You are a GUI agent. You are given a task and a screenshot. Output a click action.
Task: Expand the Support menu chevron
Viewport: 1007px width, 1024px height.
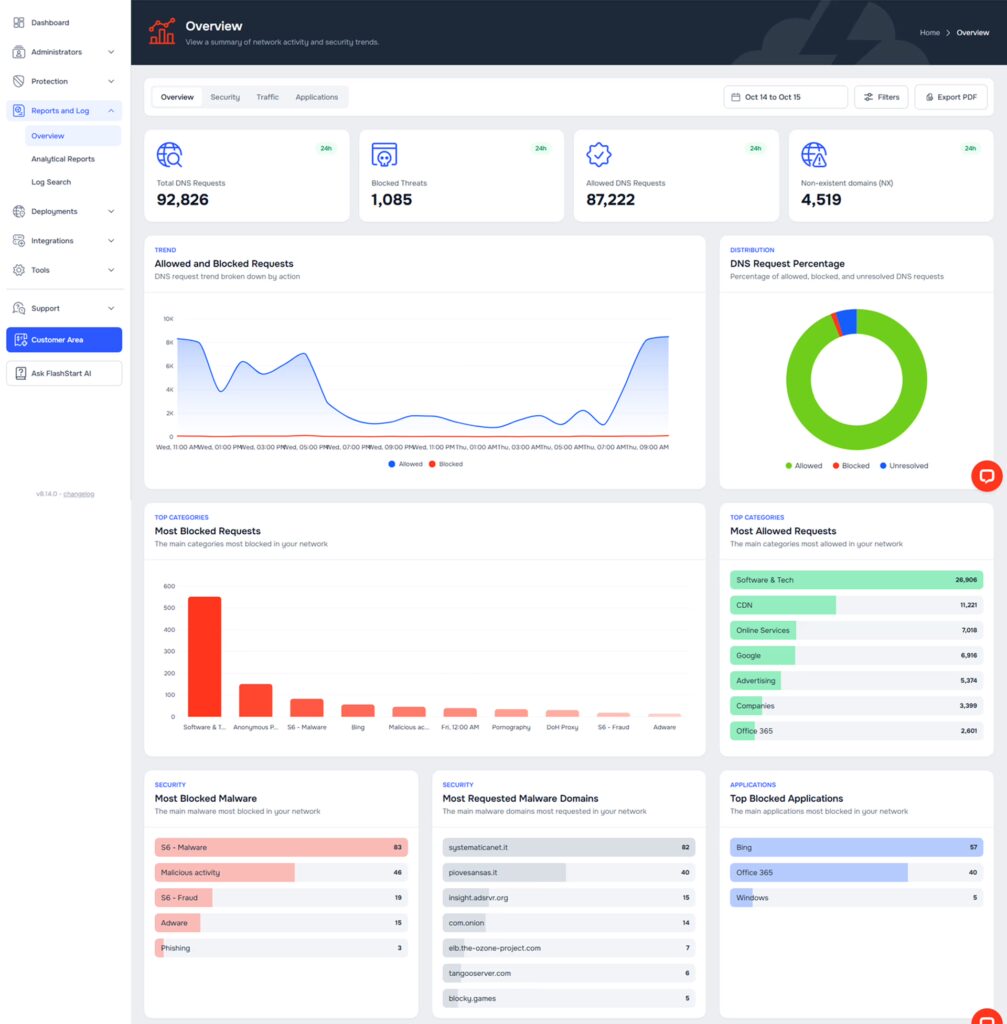[x=111, y=308]
